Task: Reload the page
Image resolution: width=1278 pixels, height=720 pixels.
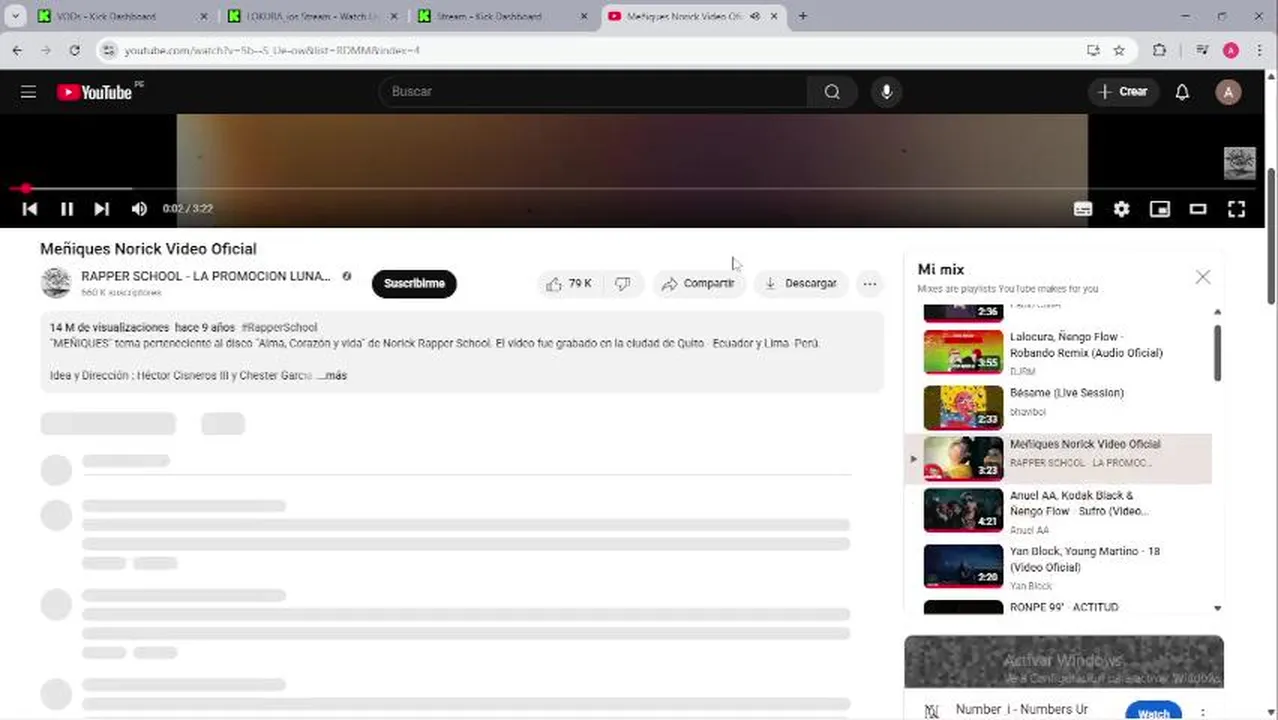Action: (x=74, y=50)
